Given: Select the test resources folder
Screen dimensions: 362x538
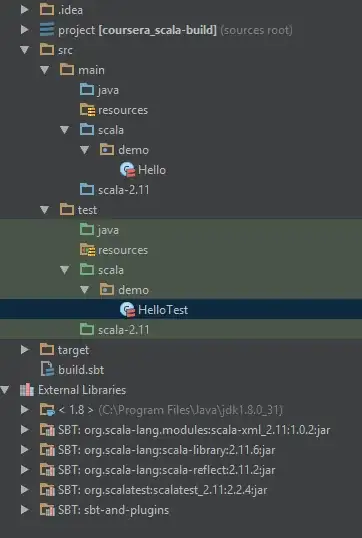Looking at the screenshot, I should click(x=123, y=250).
